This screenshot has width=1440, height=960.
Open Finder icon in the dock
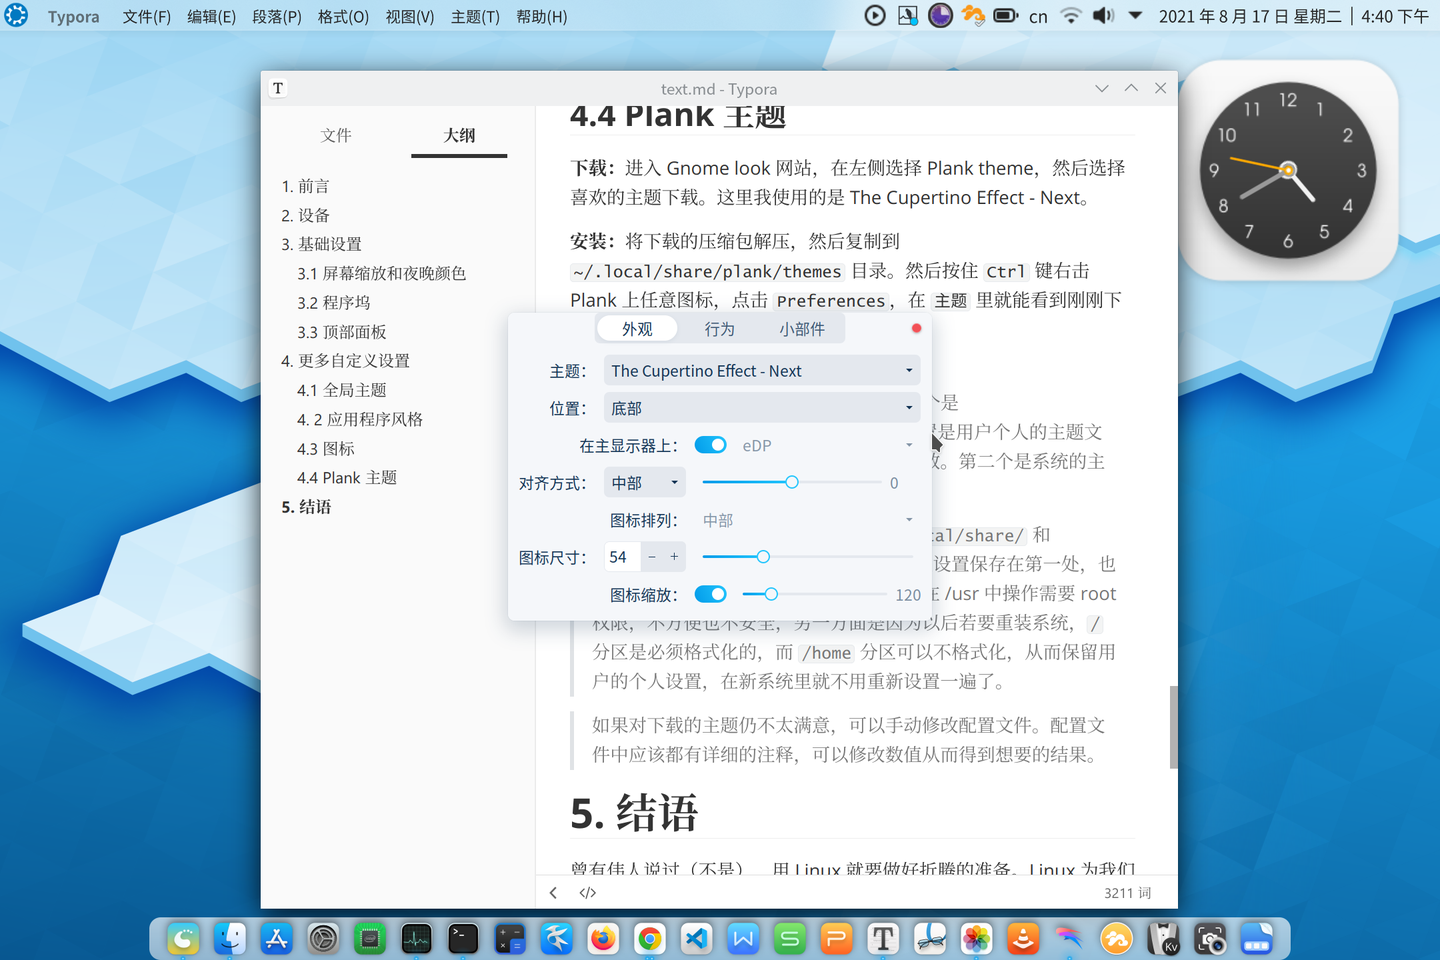coord(230,938)
